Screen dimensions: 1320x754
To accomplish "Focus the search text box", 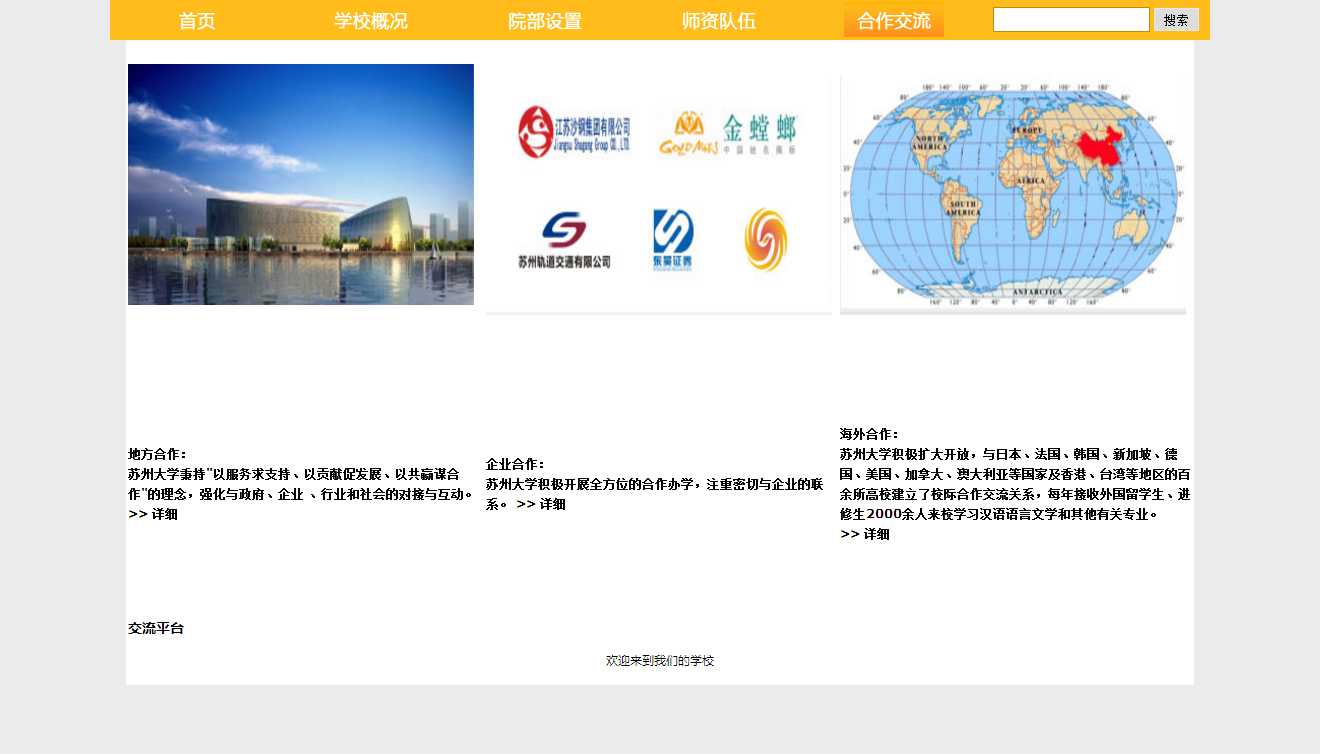I will click(x=1070, y=20).
